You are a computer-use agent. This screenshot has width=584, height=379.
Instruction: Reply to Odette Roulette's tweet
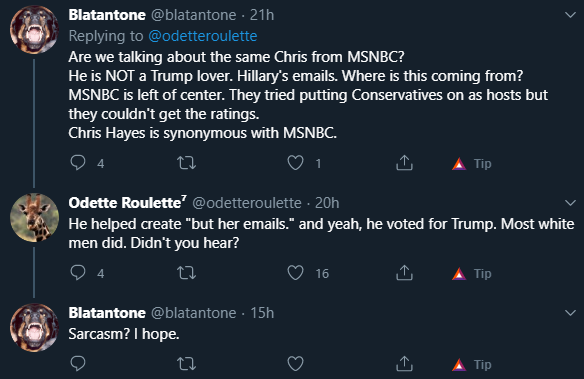78,273
